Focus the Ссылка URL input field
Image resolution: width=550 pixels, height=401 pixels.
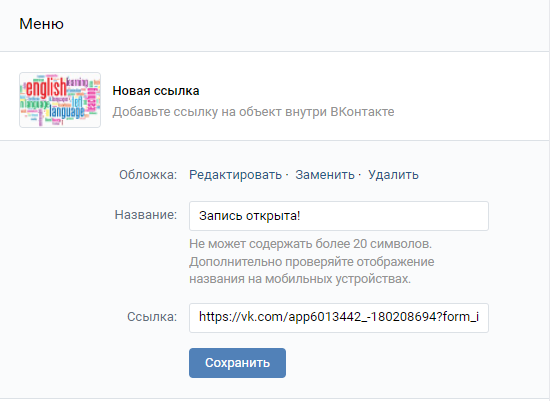point(339,318)
